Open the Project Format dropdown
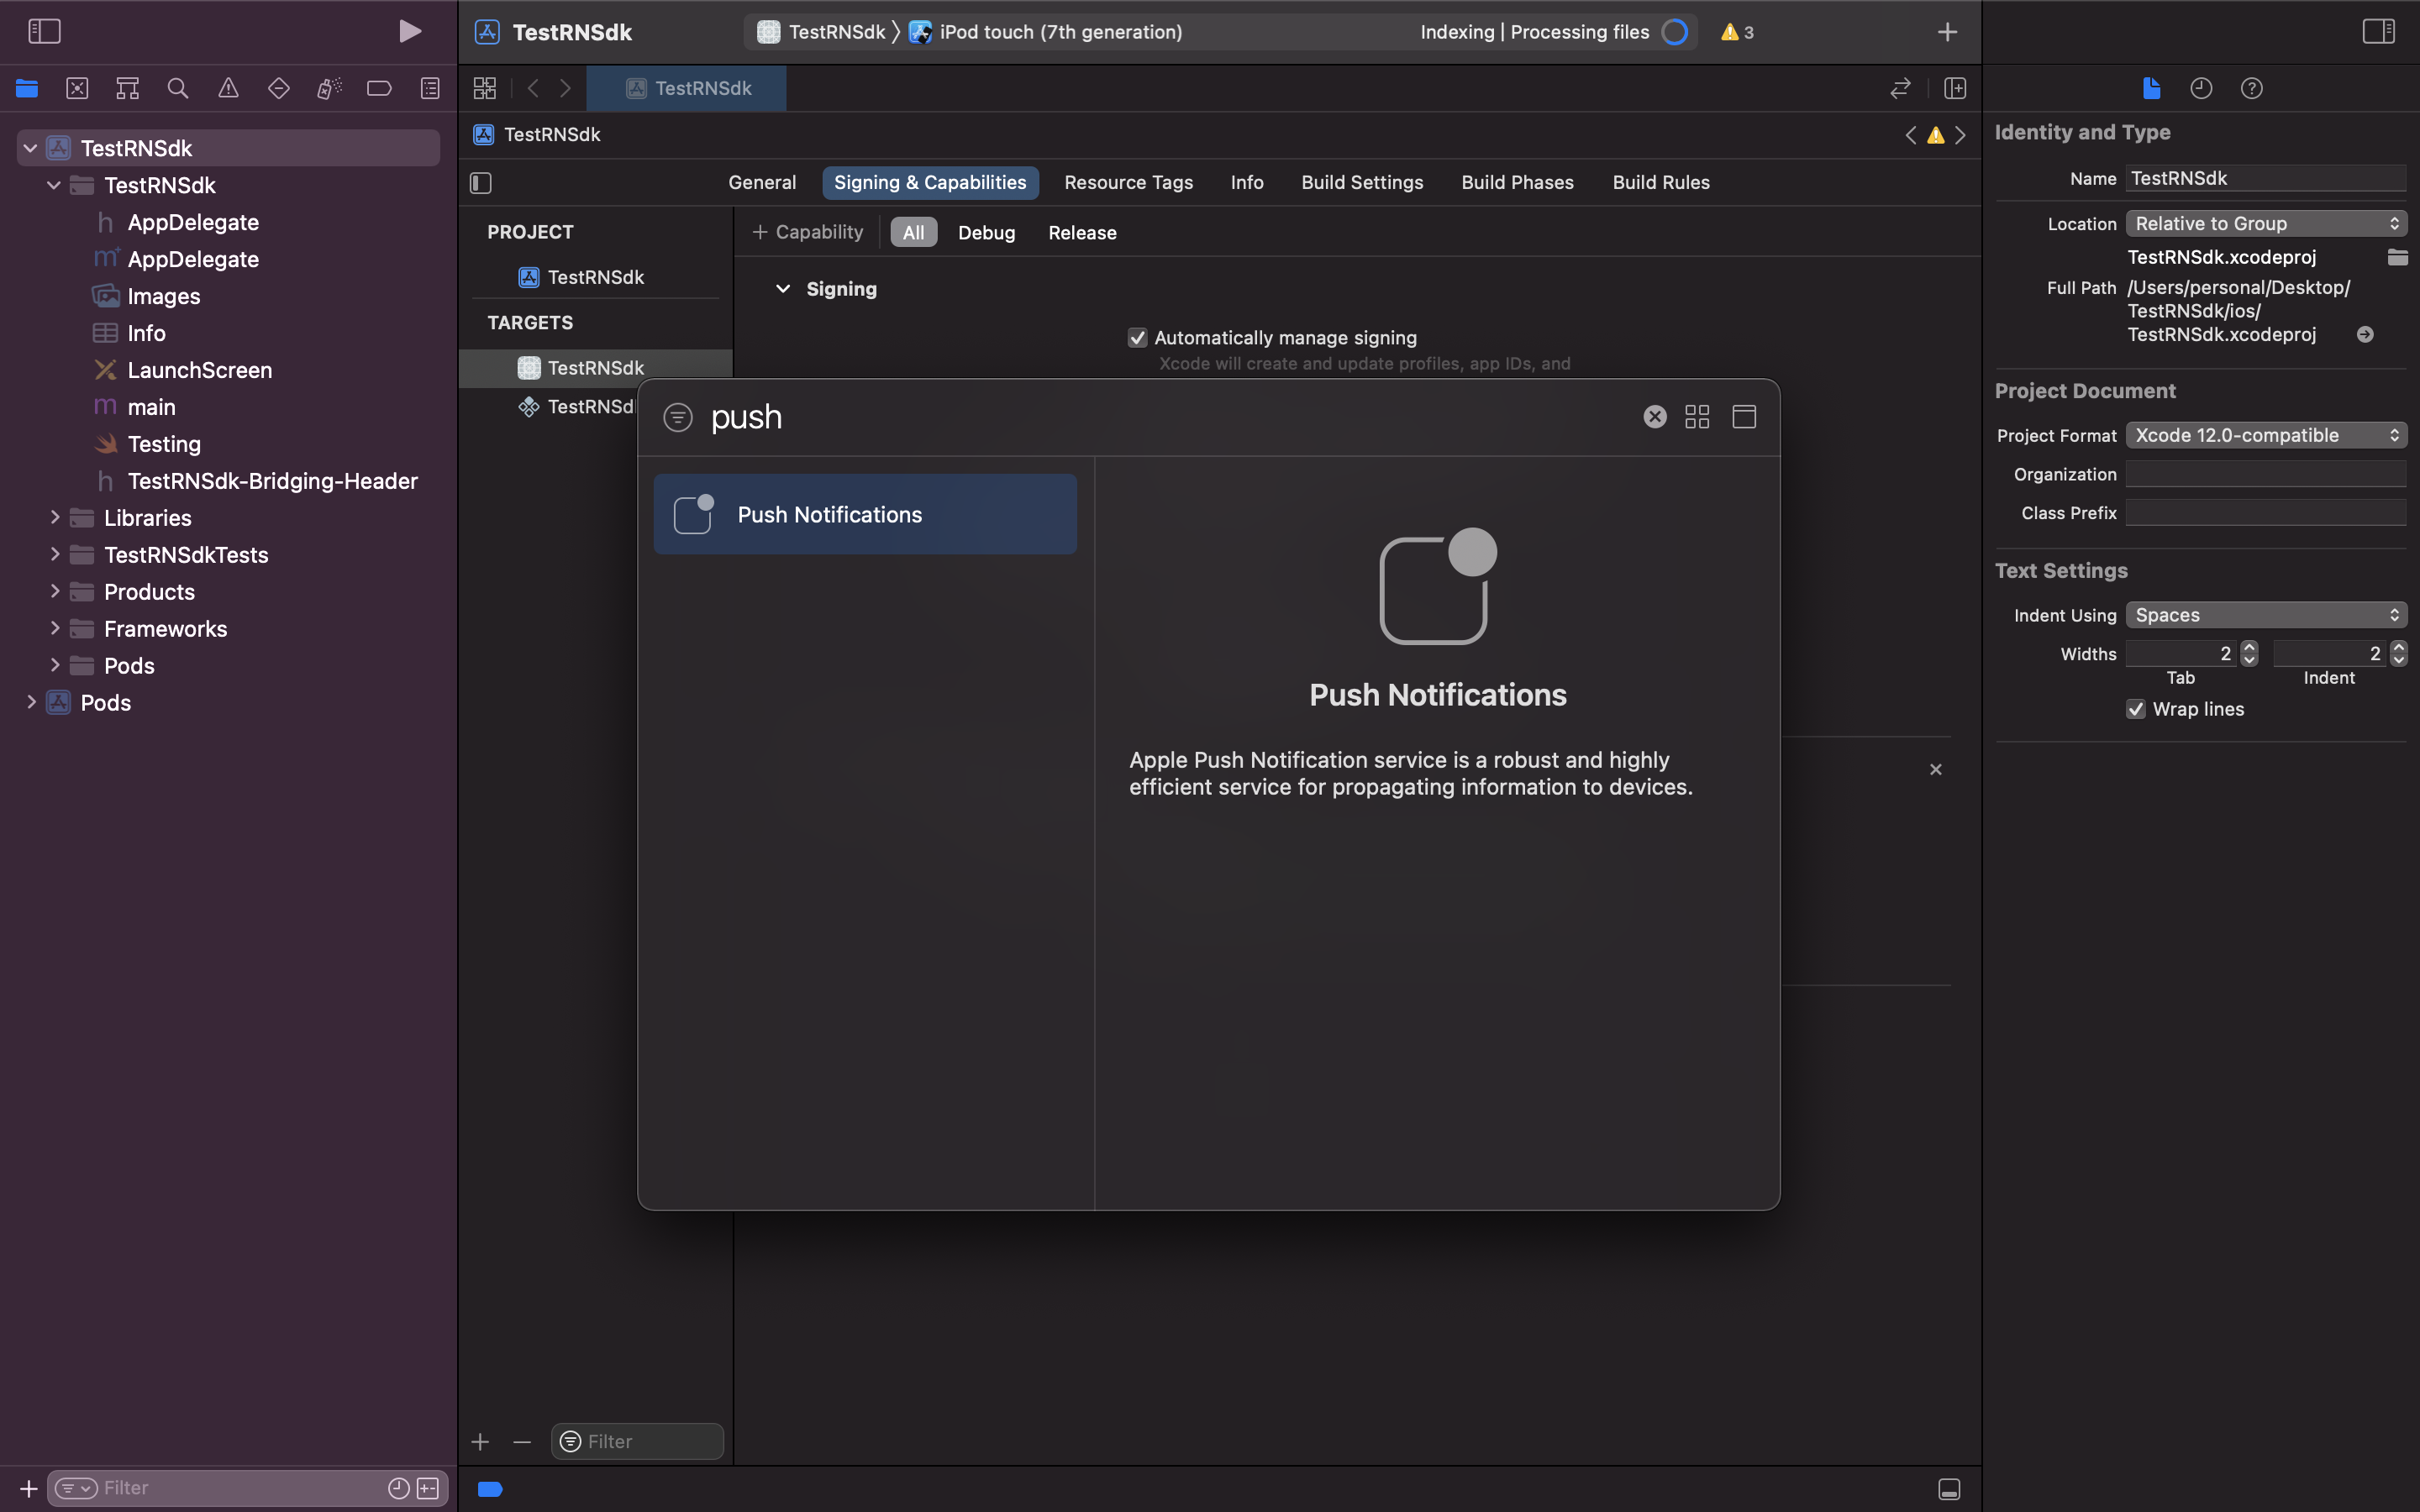2420x1512 pixels. pos(2265,435)
